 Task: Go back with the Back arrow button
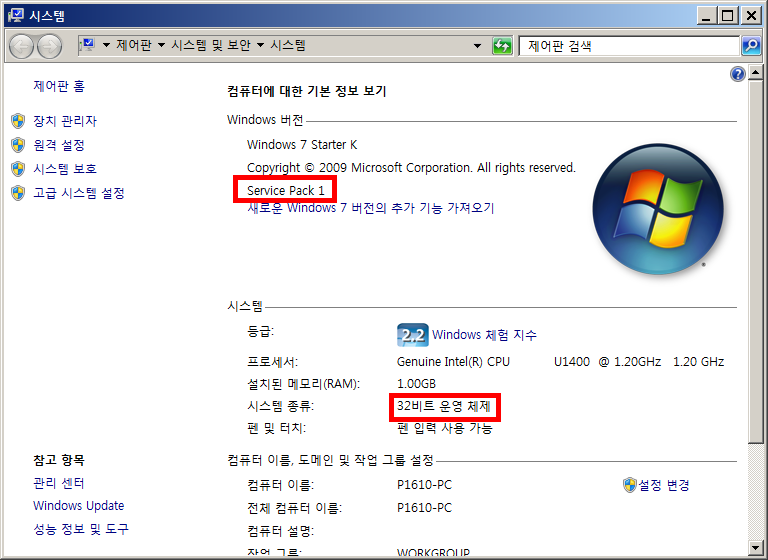[21, 47]
